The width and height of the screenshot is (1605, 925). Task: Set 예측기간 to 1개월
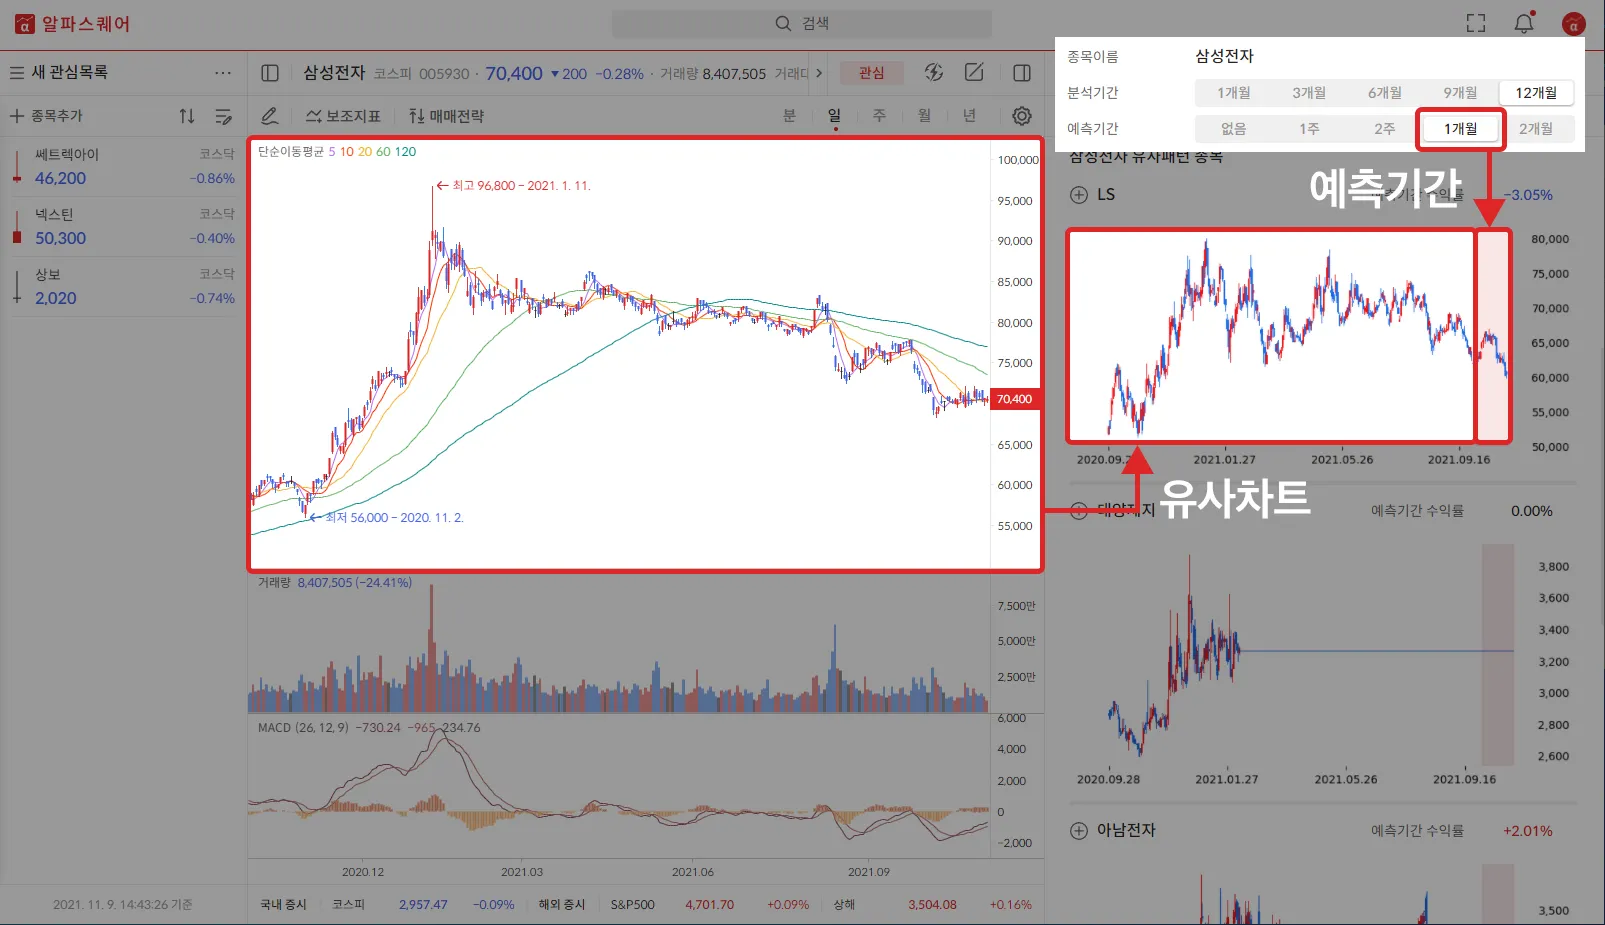(1460, 129)
